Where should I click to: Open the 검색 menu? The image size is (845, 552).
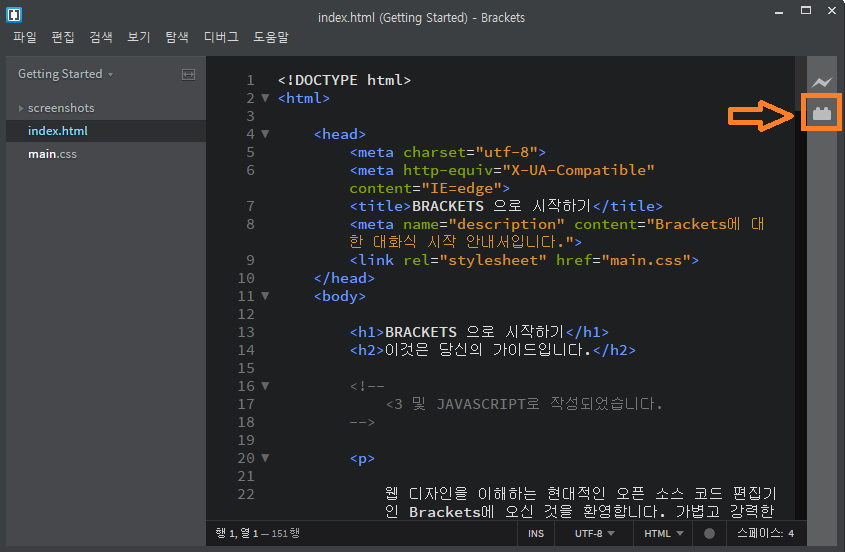click(101, 37)
